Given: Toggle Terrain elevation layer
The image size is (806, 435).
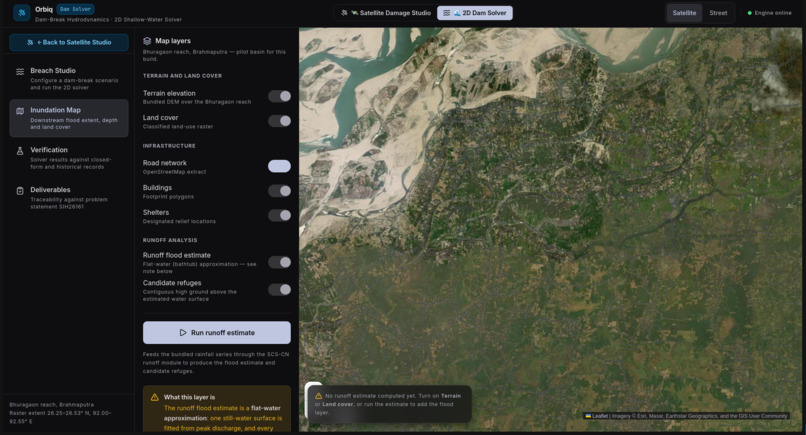Looking at the screenshot, I should 279,96.
